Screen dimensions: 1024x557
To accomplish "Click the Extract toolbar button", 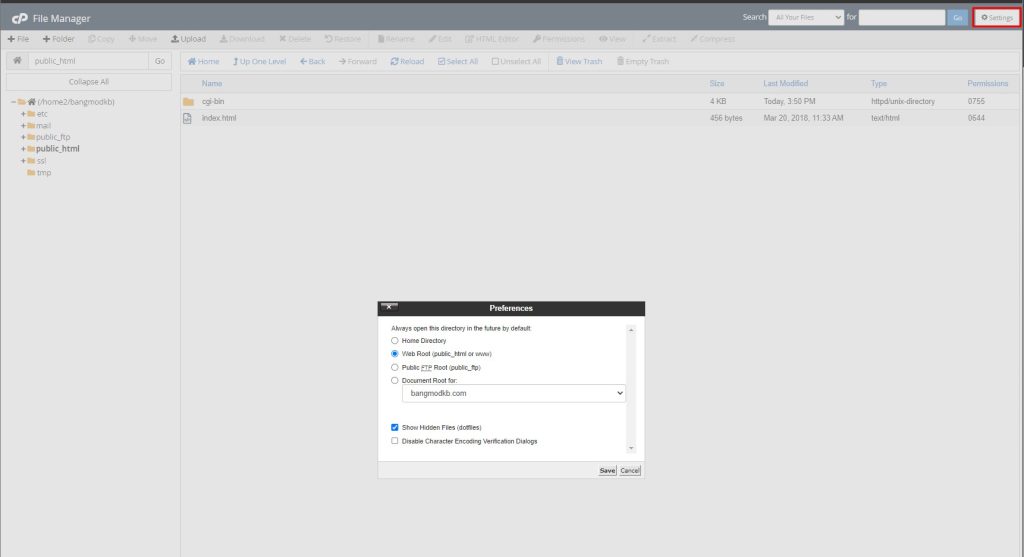I will coord(659,39).
